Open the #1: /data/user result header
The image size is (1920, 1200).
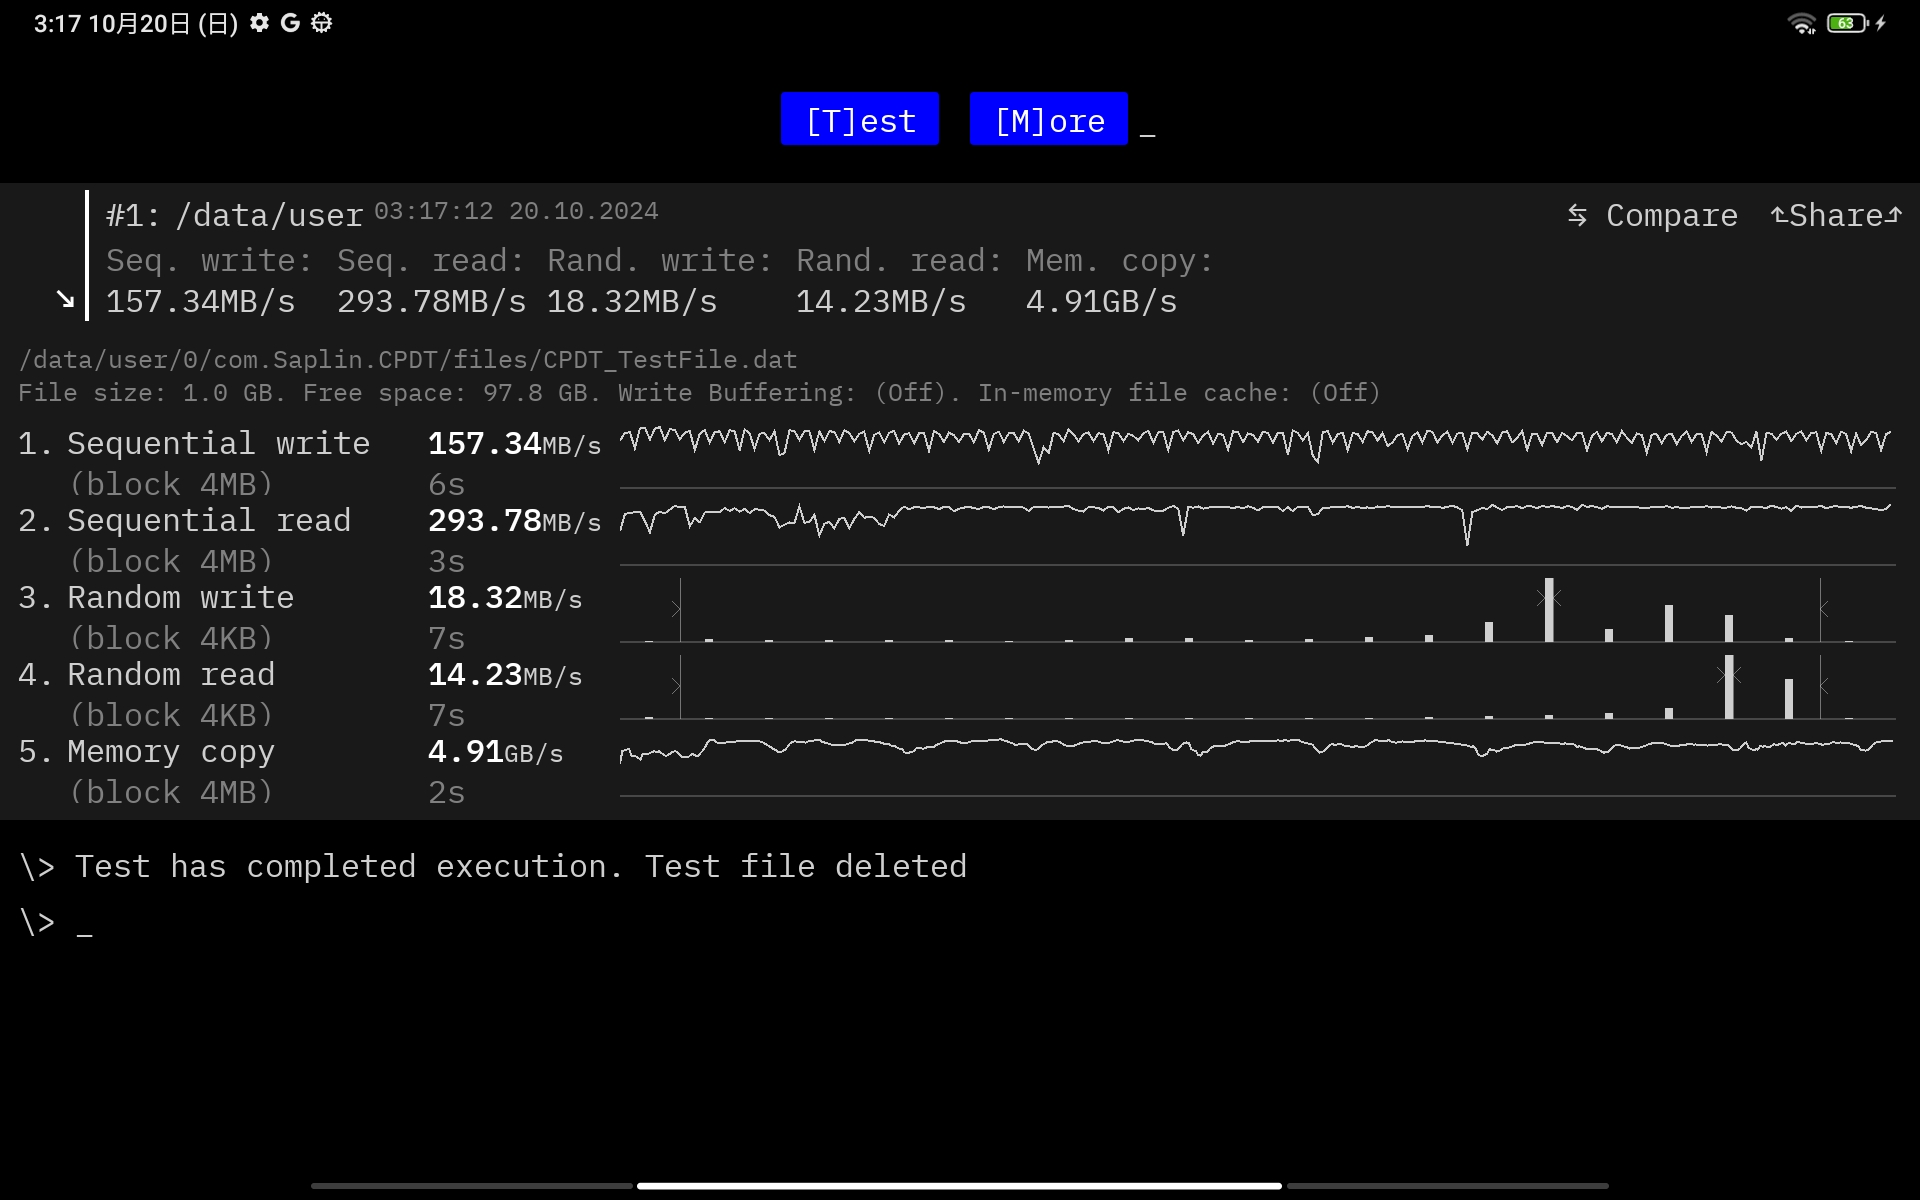pyautogui.click(x=234, y=215)
